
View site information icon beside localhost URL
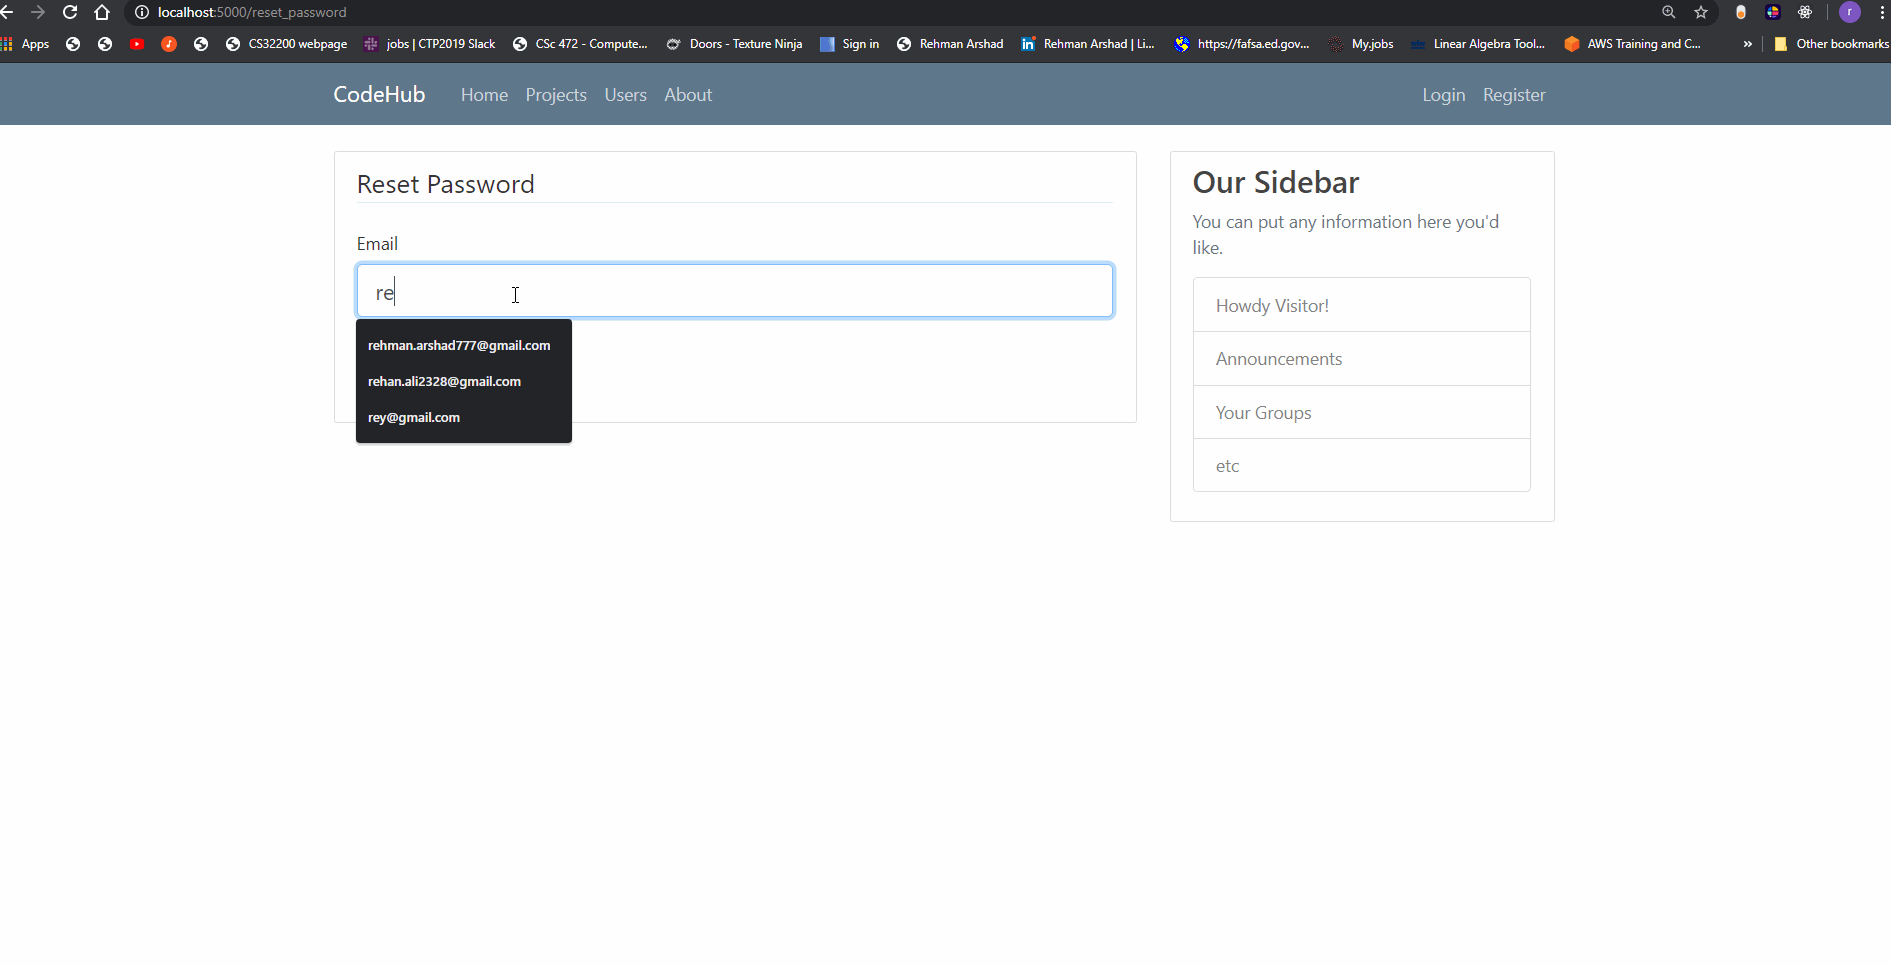pyautogui.click(x=142, y=12)
